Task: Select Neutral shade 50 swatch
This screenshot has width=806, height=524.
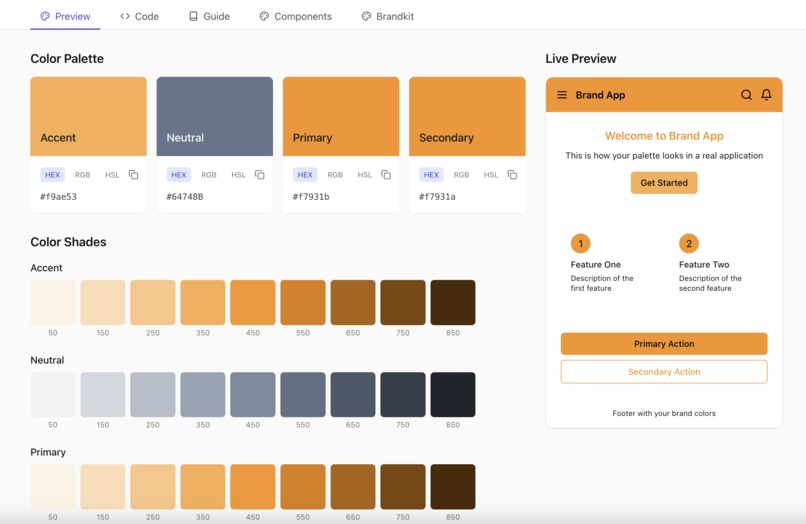Action: pos(53,394)
